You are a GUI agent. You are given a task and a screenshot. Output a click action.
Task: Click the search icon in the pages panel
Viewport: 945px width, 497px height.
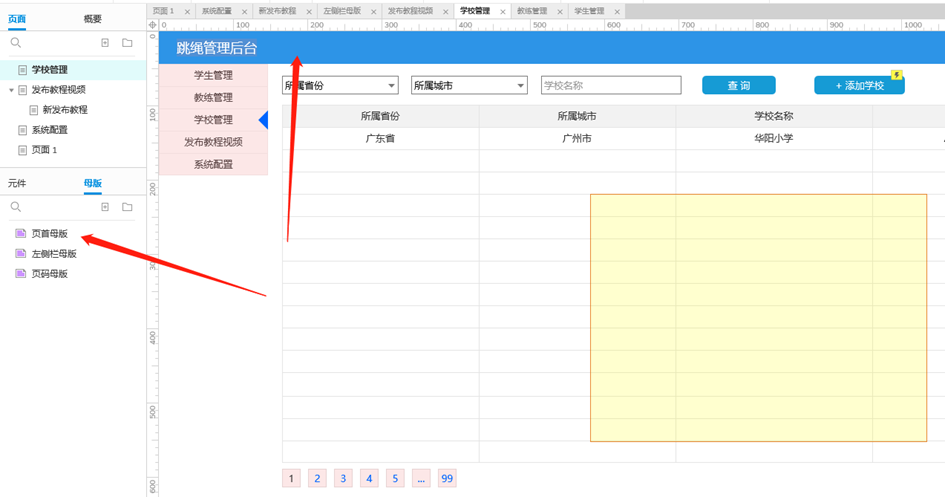click(16, 43)
